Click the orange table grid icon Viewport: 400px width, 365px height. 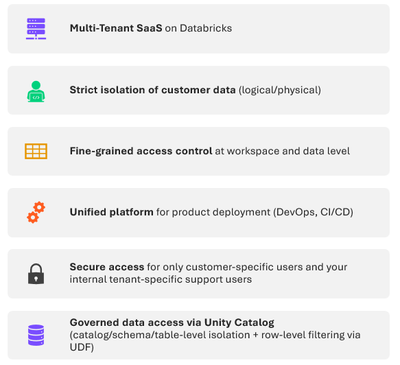click(x=36, y=151)
